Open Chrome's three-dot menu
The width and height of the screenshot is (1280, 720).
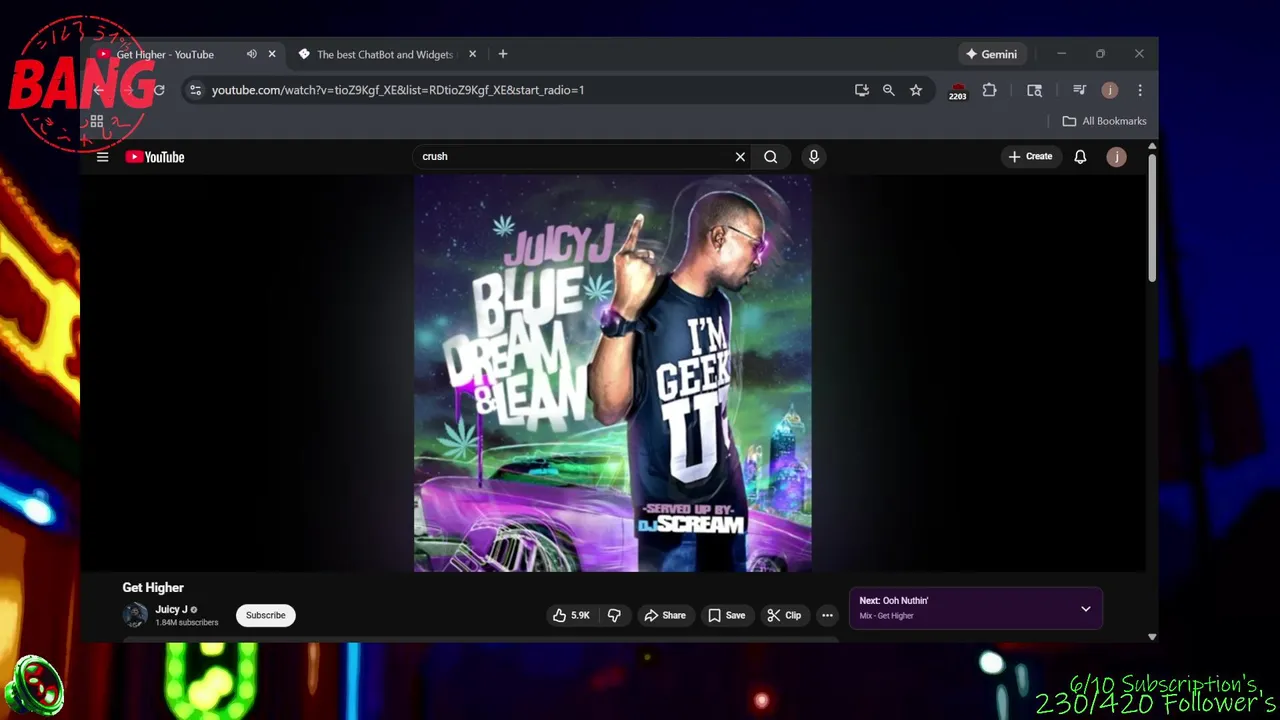1140,90
